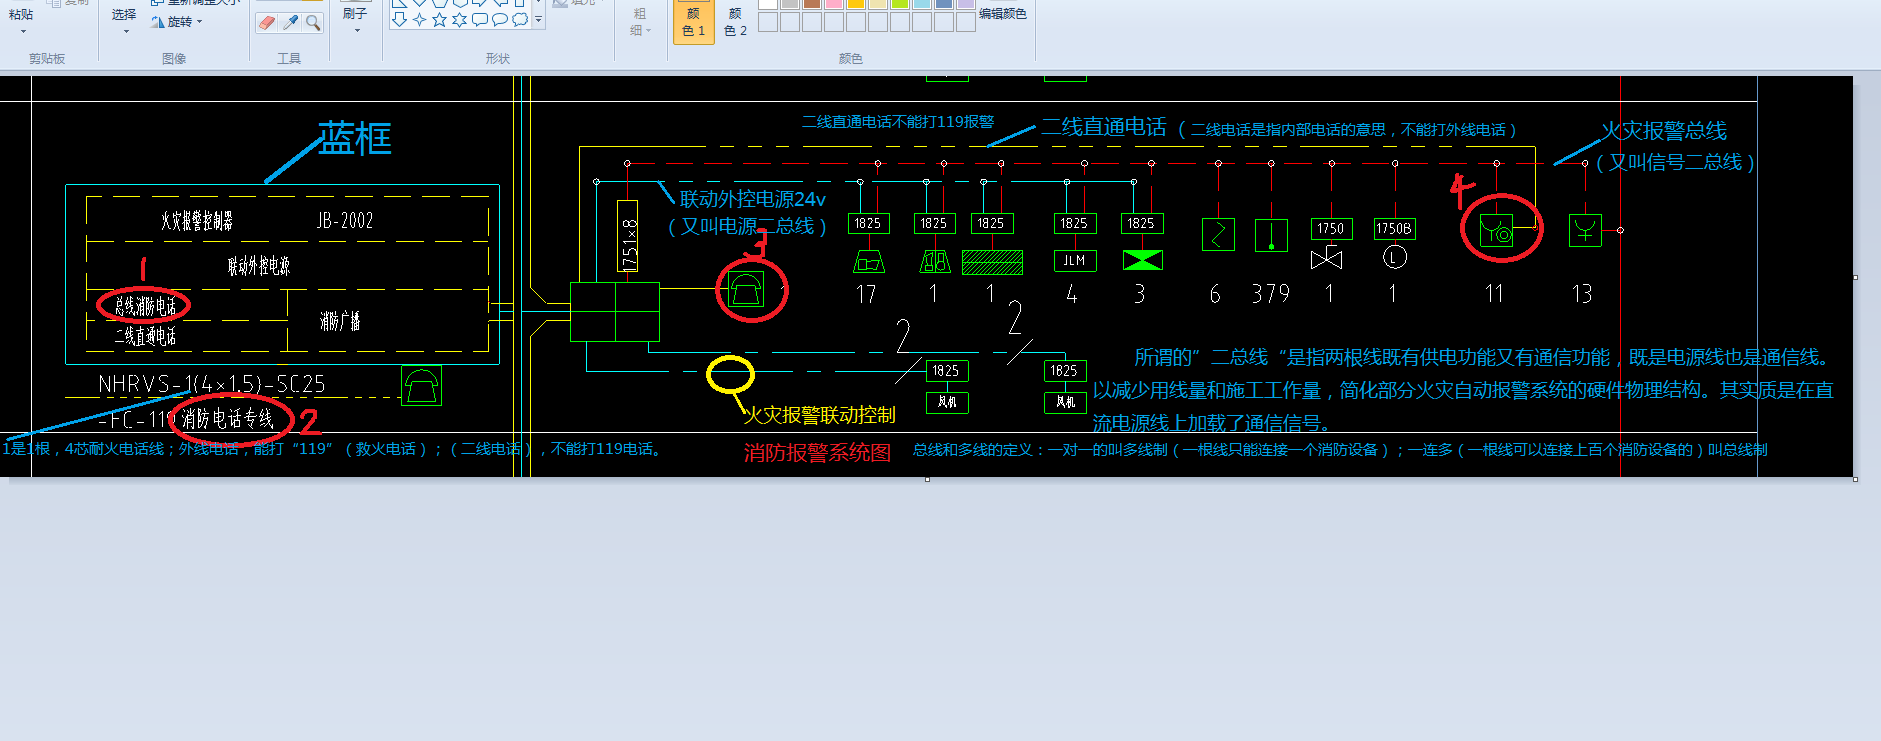
Task: Select the Eraser tool
Action: coord(267,22)
